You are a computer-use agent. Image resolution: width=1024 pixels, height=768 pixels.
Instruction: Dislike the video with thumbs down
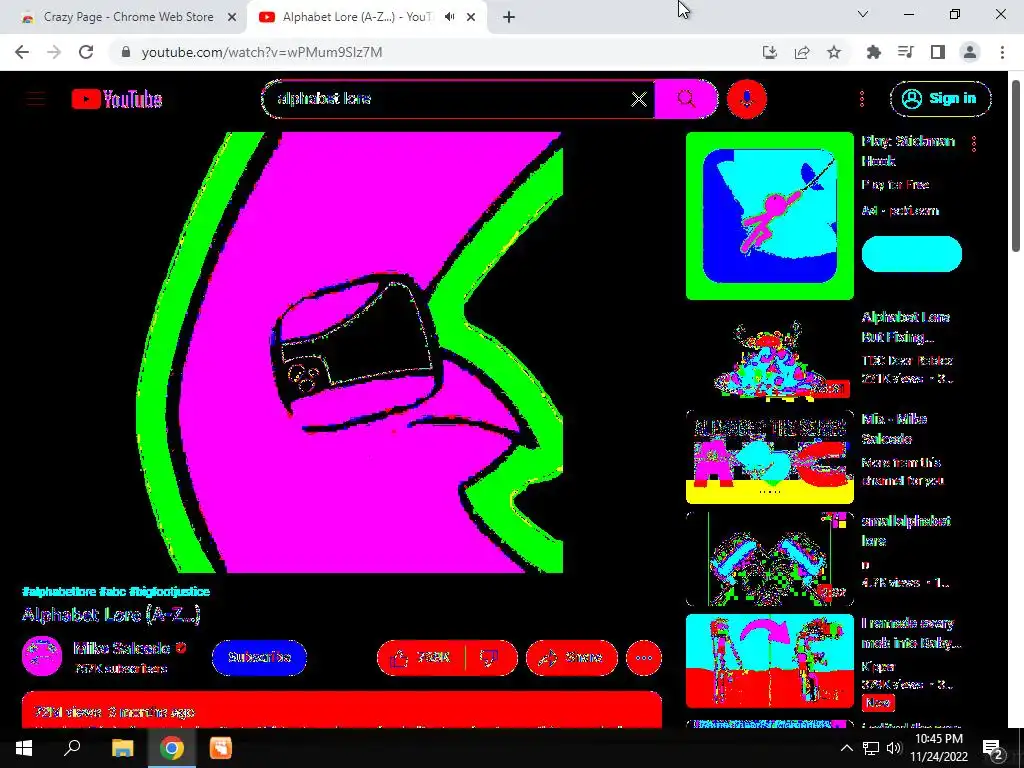pyautogui.click(x=490, y=658)
